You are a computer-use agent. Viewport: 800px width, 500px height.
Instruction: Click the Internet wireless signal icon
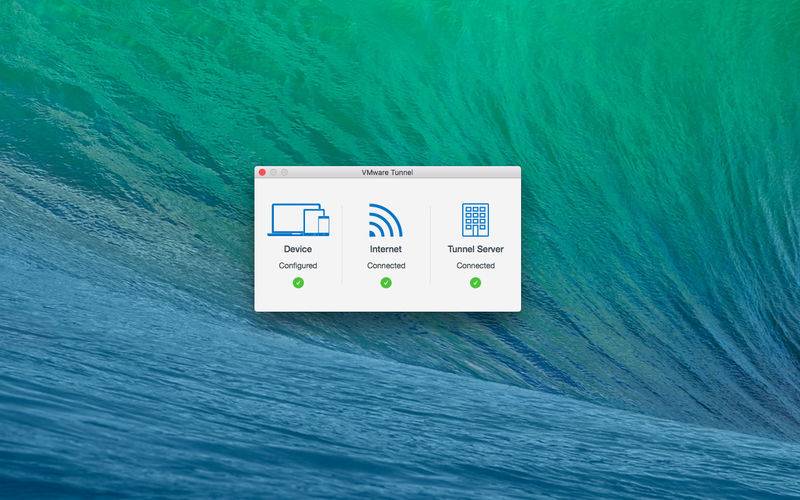(386, 220)
